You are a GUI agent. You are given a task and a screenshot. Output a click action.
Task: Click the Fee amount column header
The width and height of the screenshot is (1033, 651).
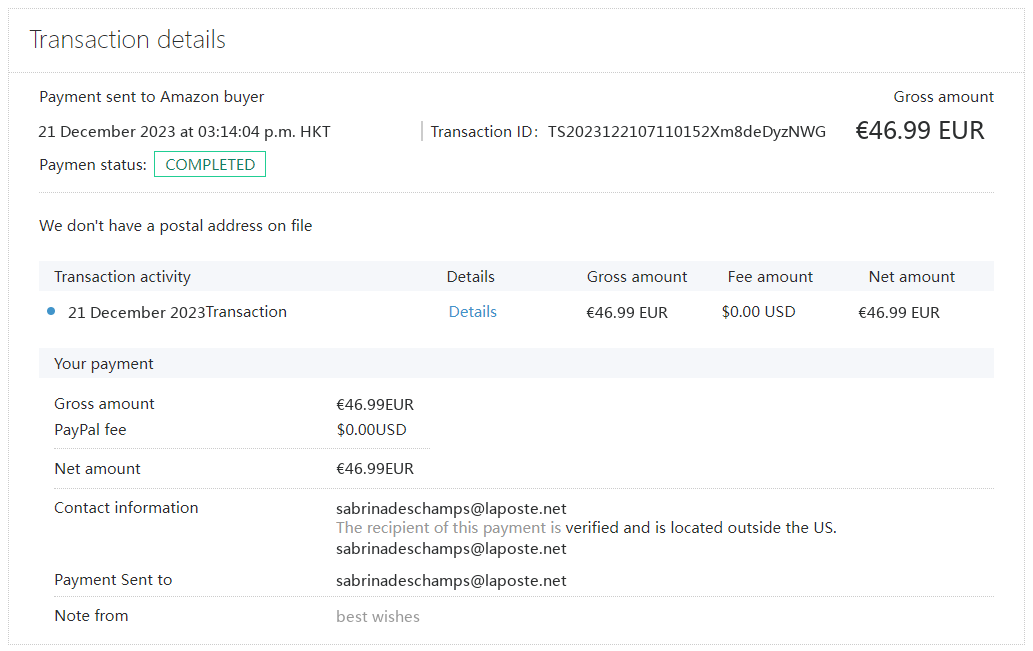click(770, 277)
